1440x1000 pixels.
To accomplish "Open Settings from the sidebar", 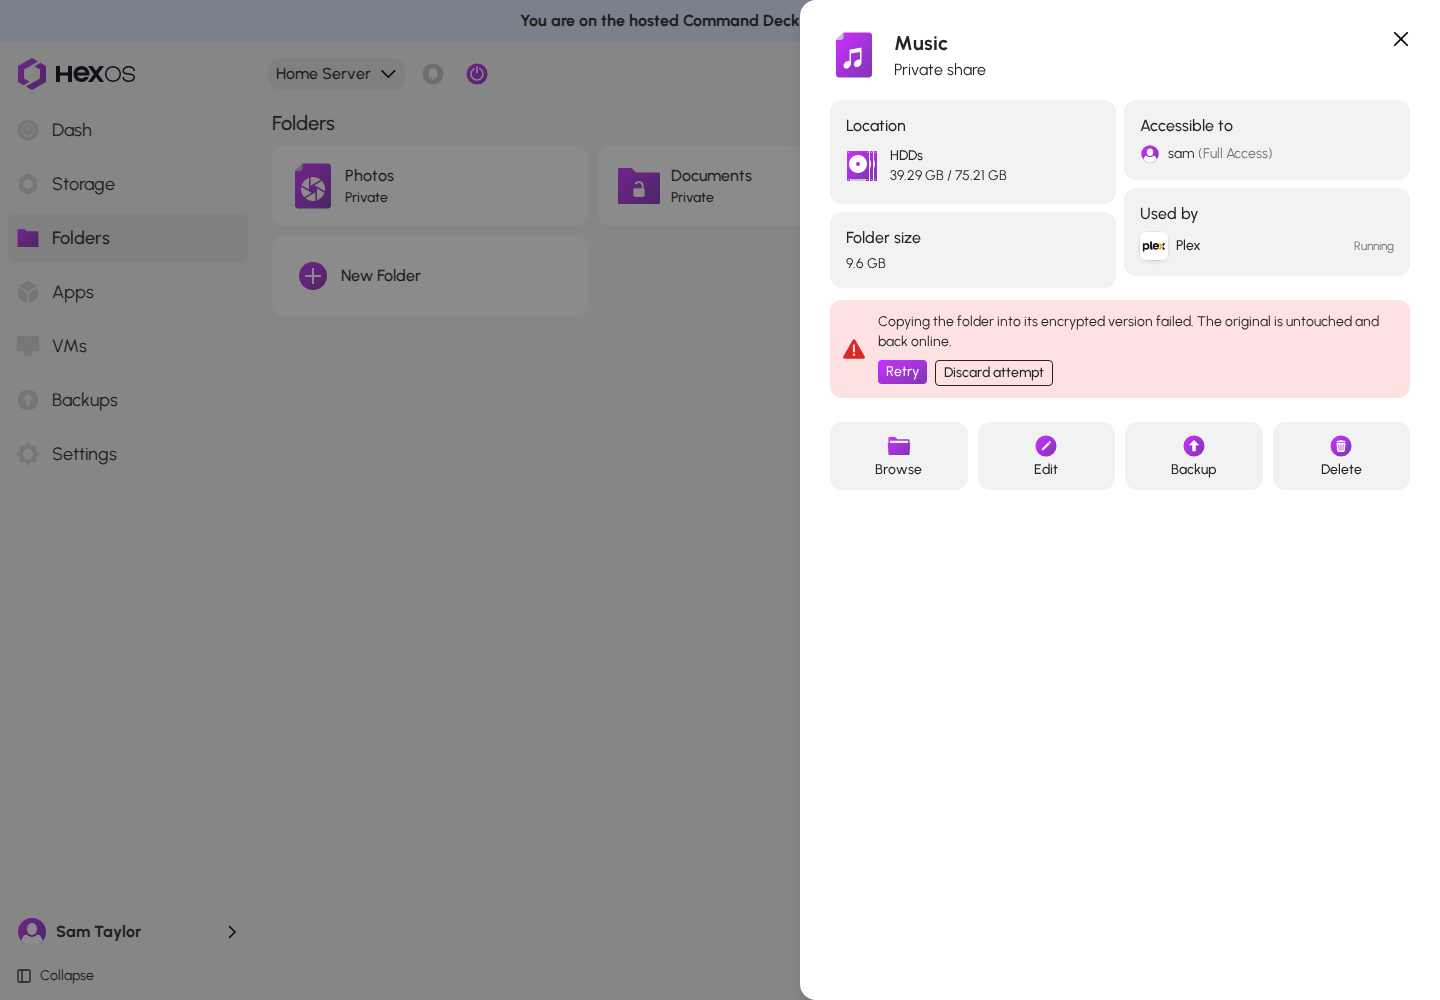I will pos(128,454).
